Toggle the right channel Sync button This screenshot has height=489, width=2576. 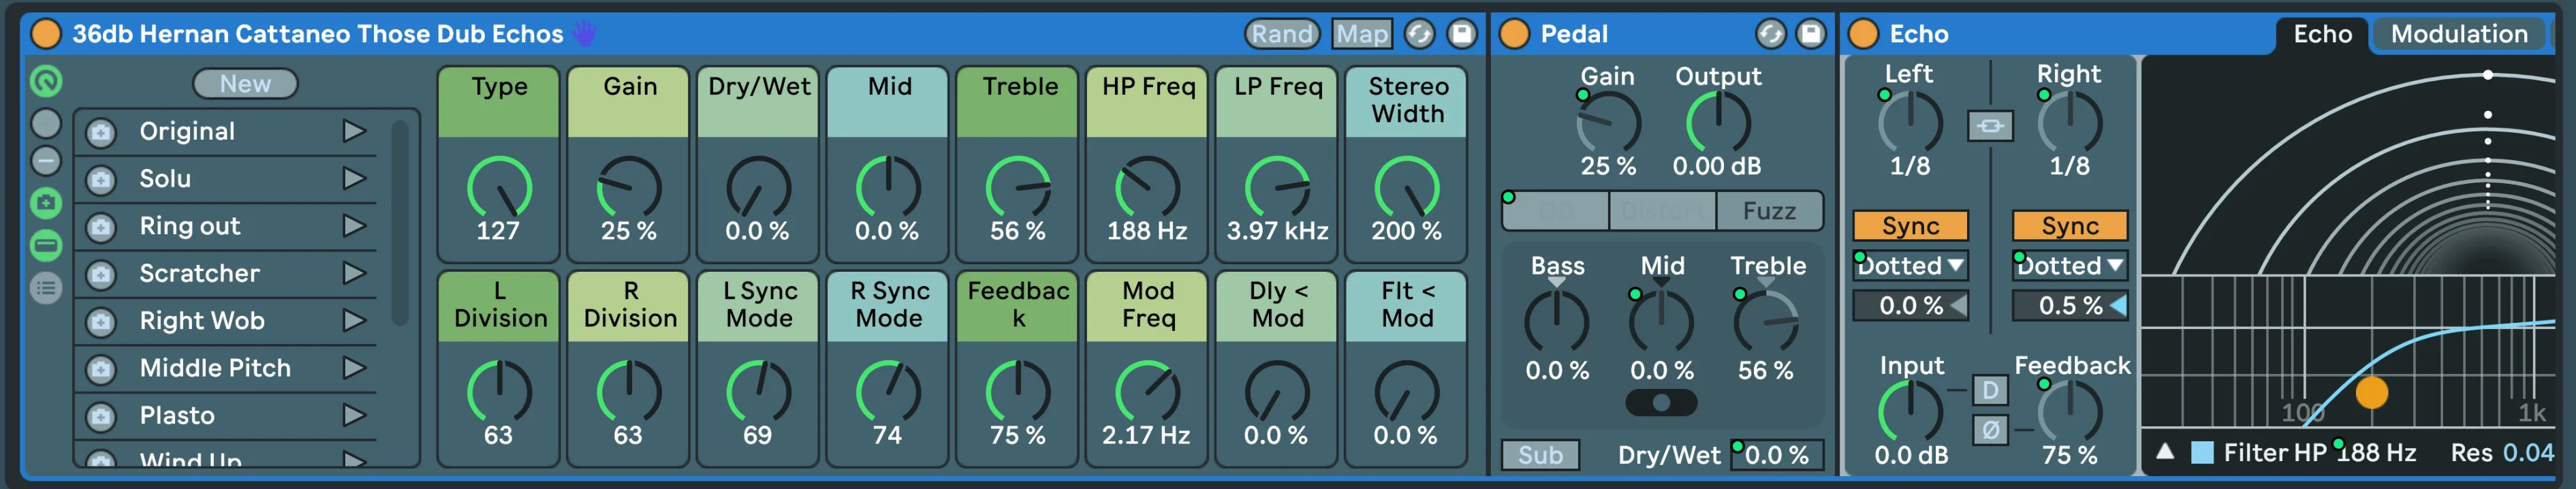[2069, 226]
